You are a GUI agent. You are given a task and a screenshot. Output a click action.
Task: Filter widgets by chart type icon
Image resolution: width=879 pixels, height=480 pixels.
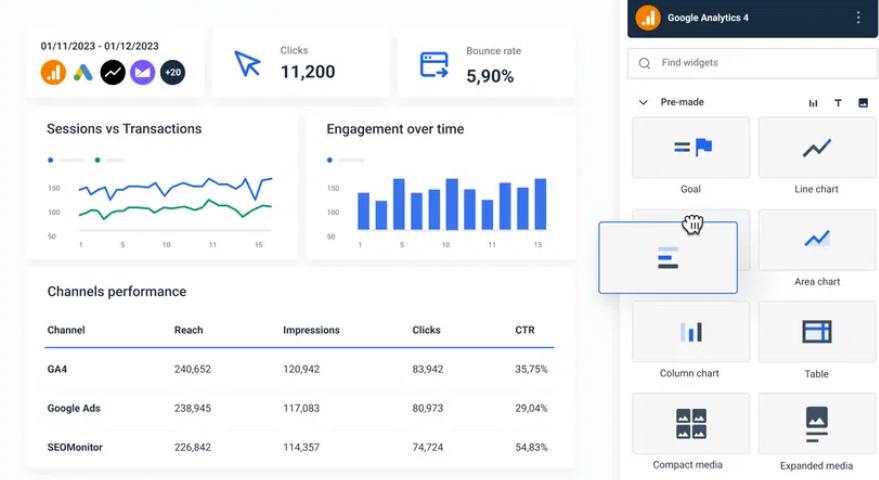coord(813,103)
